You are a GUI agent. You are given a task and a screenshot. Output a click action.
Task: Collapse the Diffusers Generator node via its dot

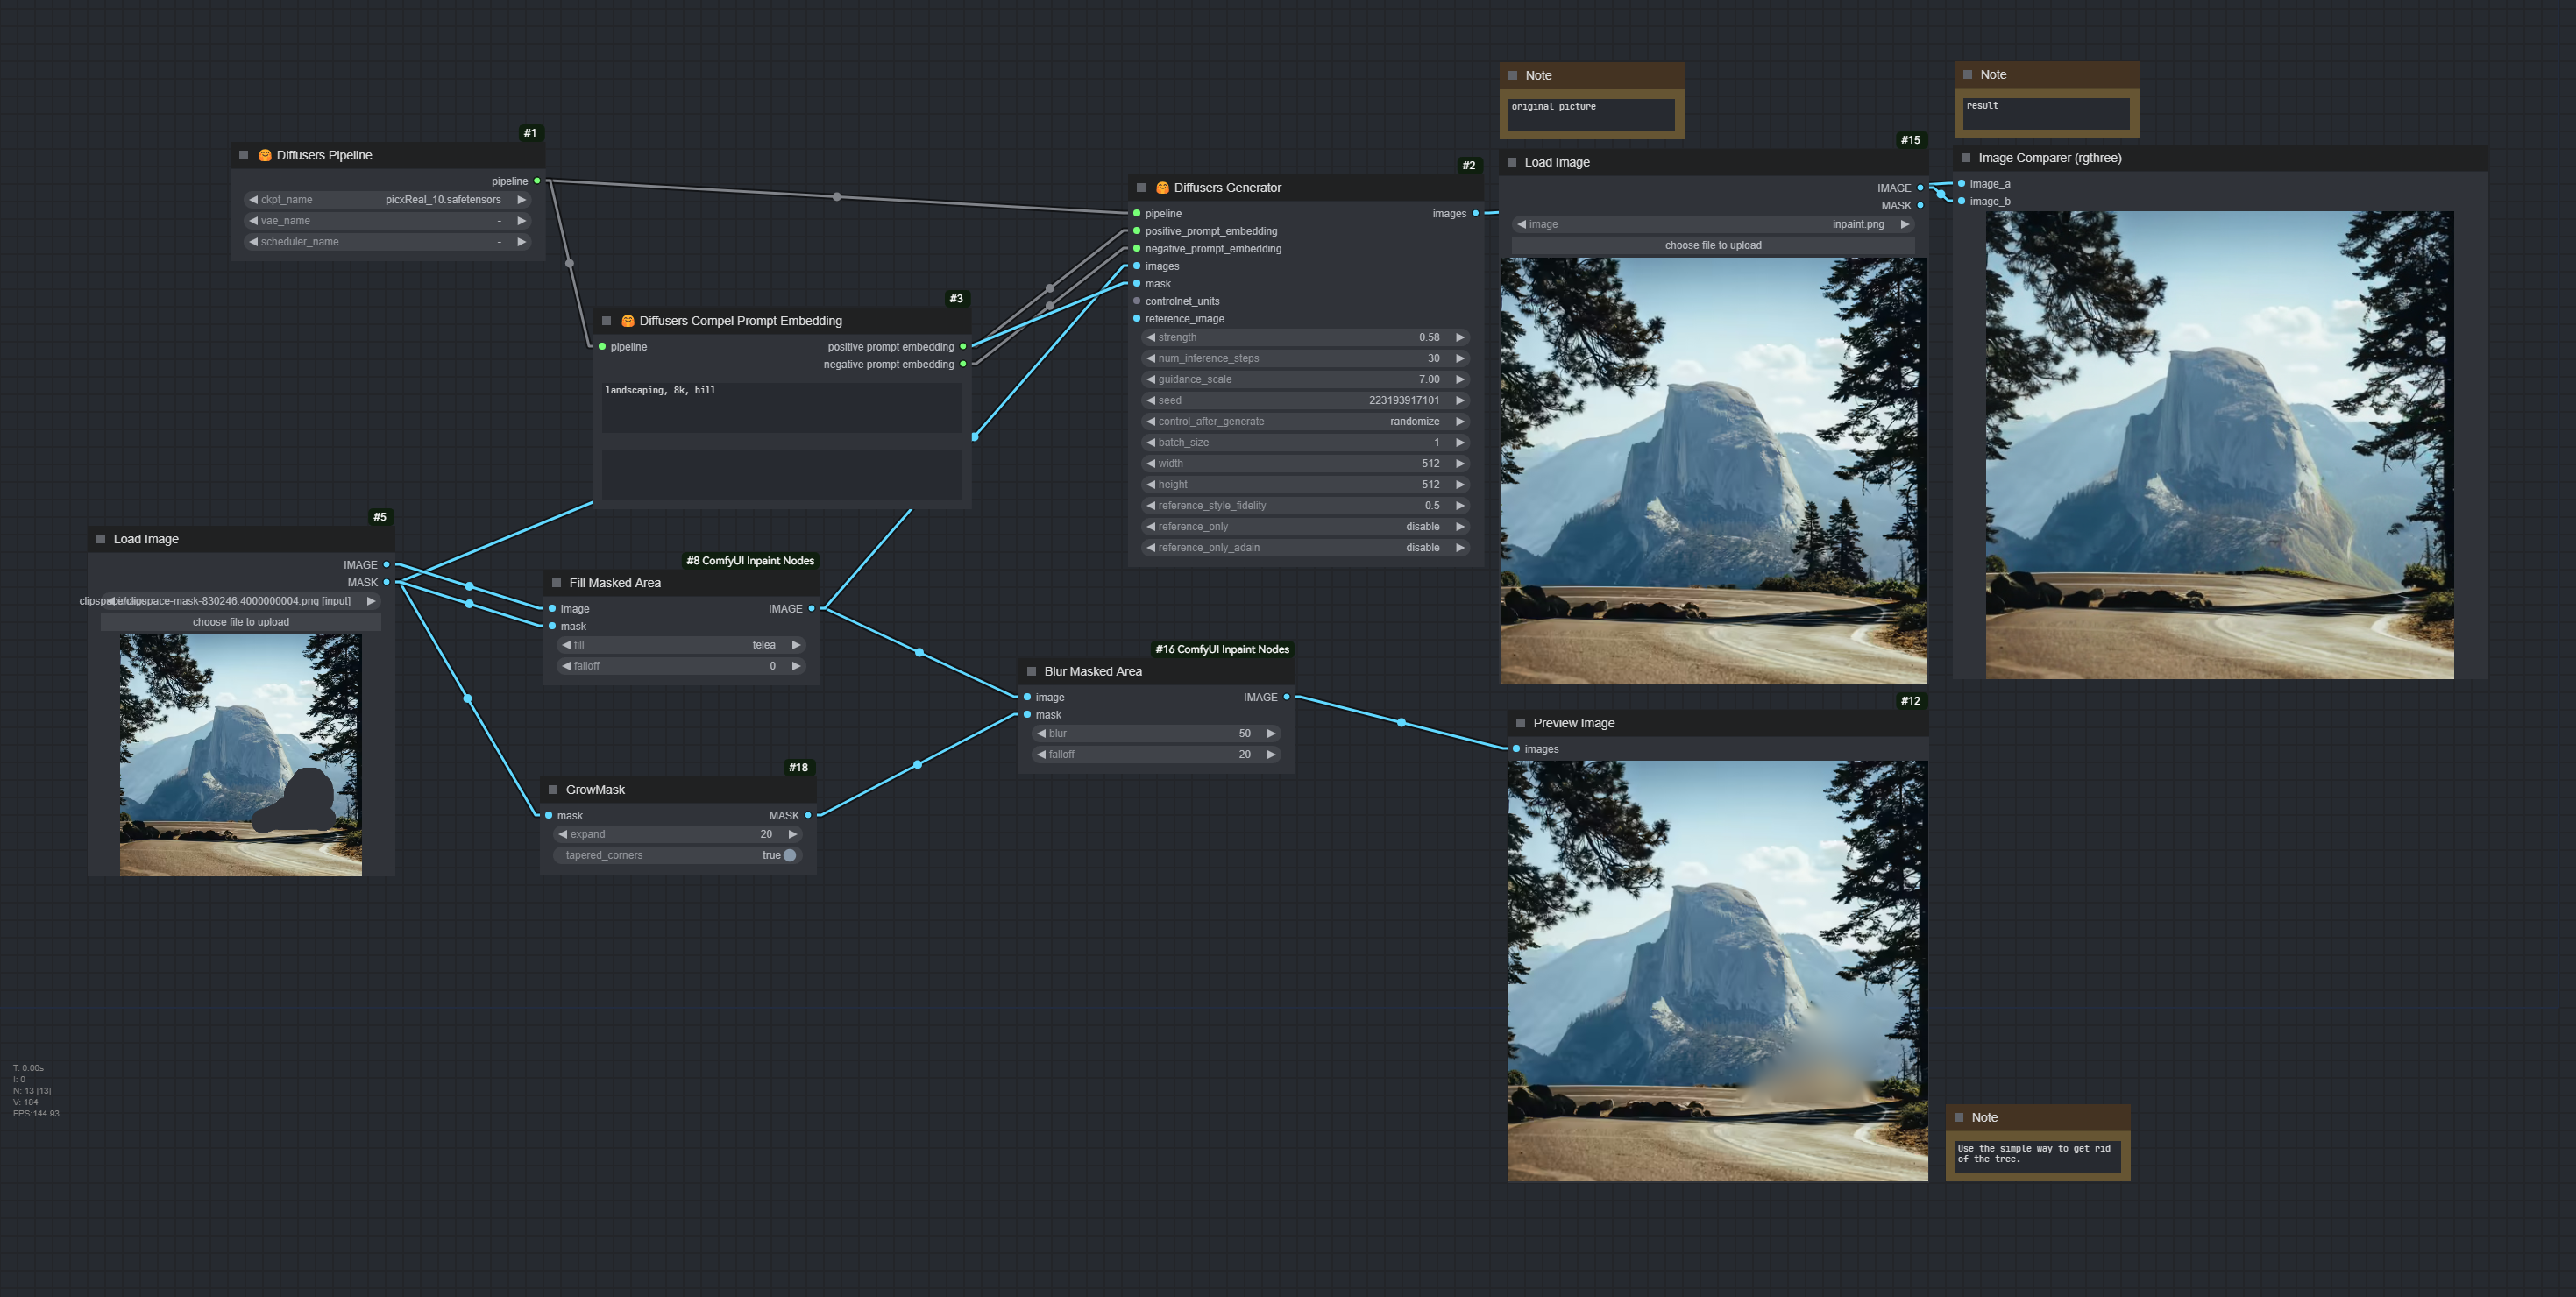click(x=1141, y=188)
